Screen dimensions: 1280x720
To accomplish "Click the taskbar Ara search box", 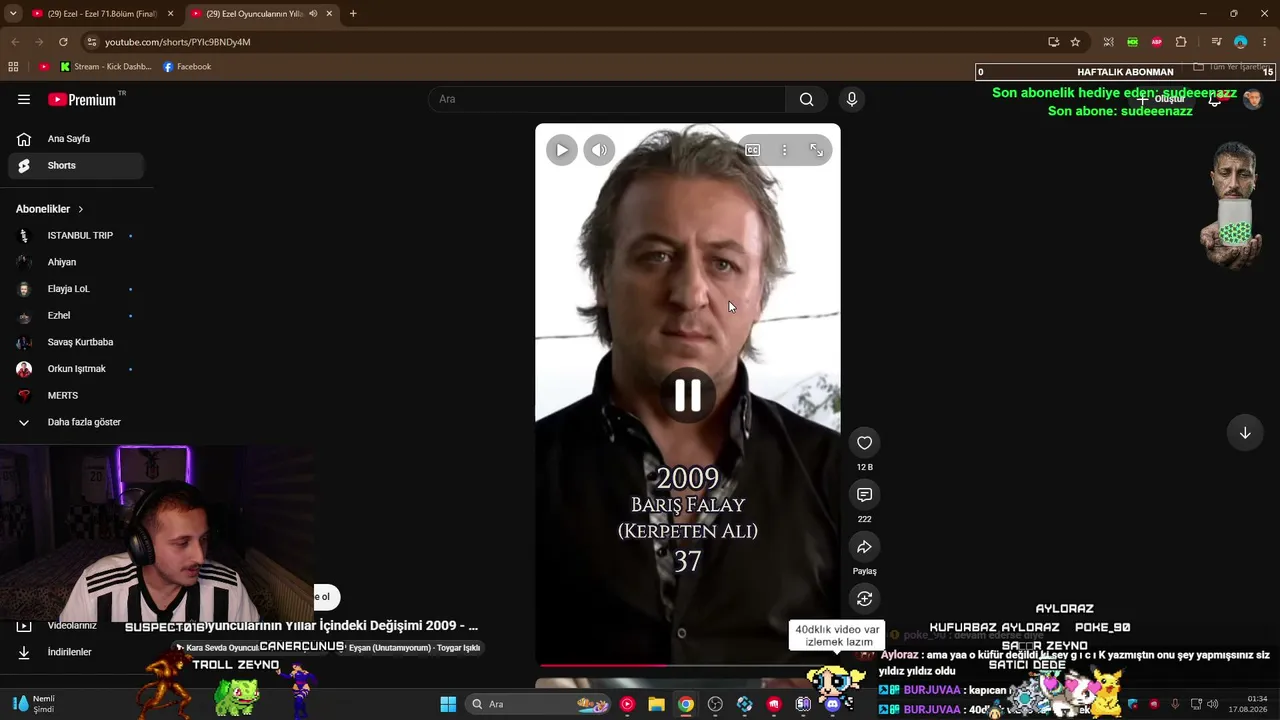I will (537, 704).
